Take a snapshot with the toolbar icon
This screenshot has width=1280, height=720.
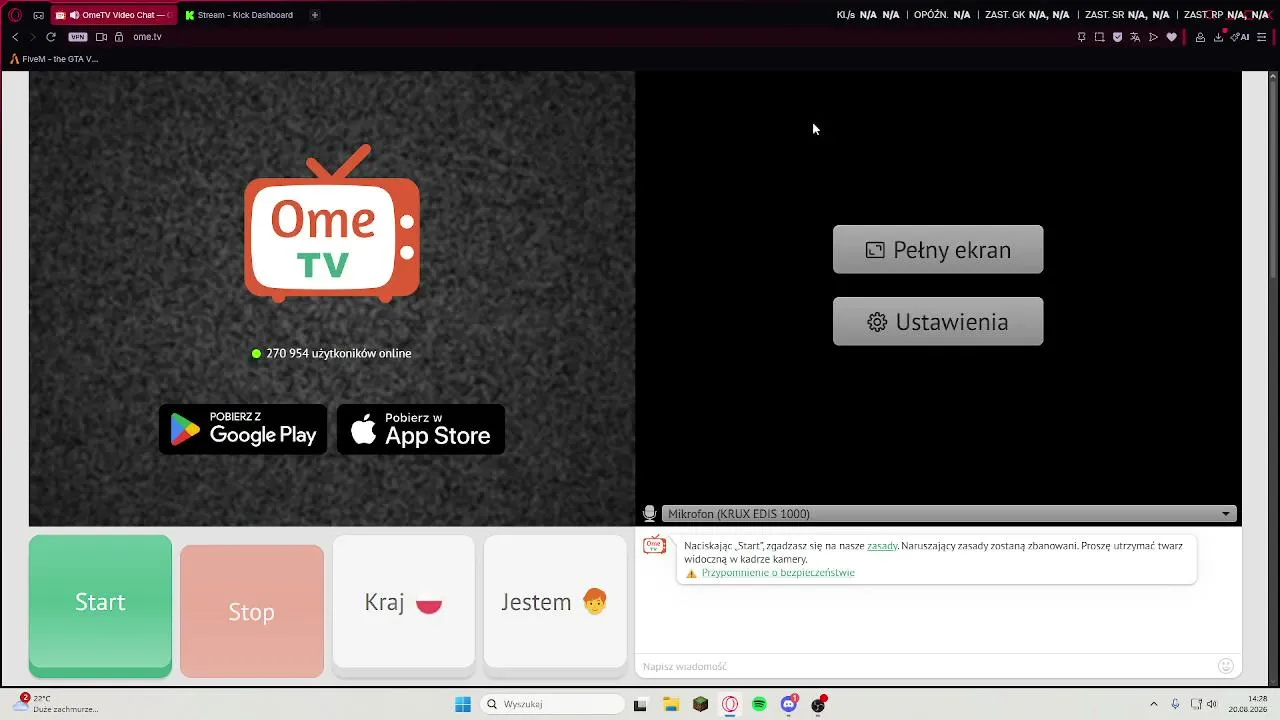coord(1099,37)
